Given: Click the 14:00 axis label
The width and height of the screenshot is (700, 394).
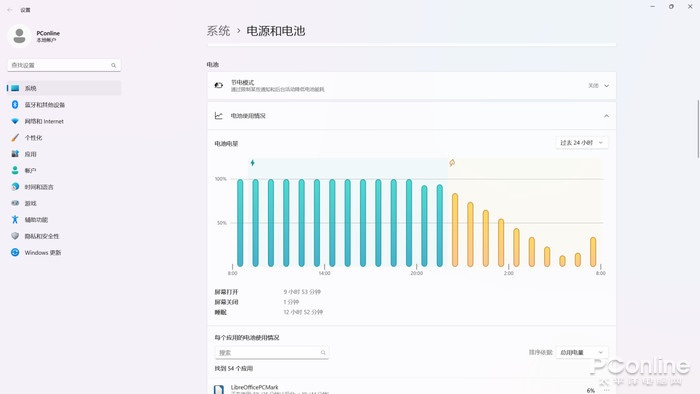Looking at the screenshot, I should click(x=325, y=273).
